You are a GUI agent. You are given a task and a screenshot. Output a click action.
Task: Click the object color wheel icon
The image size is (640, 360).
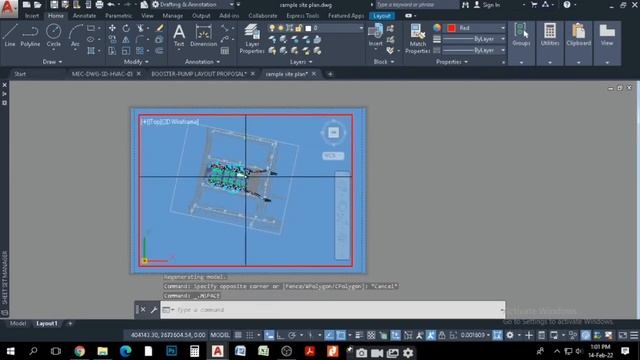click(437, 28)
